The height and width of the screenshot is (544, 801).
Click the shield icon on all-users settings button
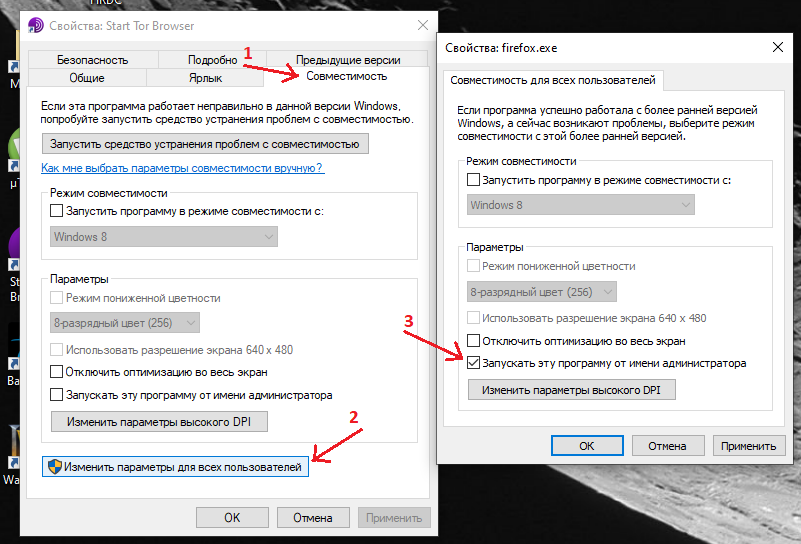pos(55,466)
